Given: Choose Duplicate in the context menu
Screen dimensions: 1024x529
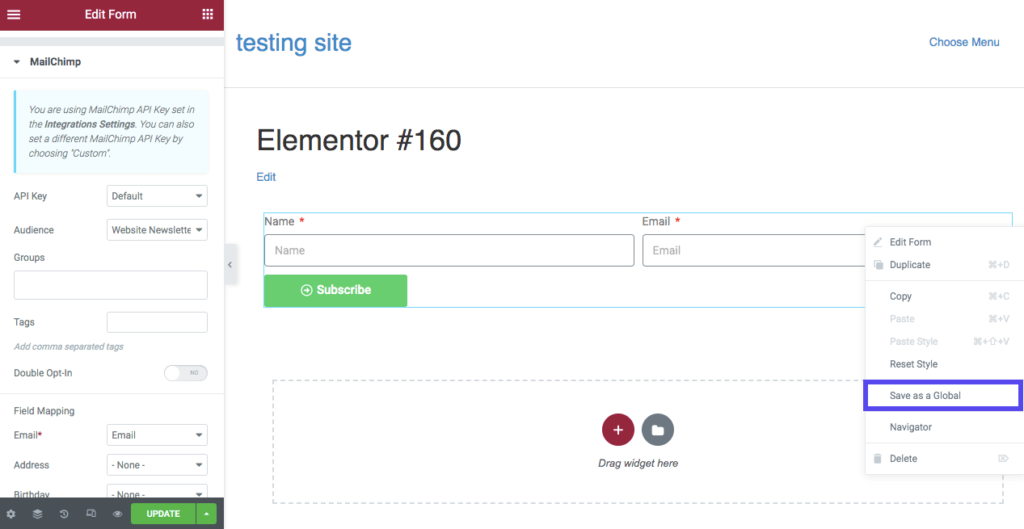Looking at the screenshot, I should (x=910, y=265).
